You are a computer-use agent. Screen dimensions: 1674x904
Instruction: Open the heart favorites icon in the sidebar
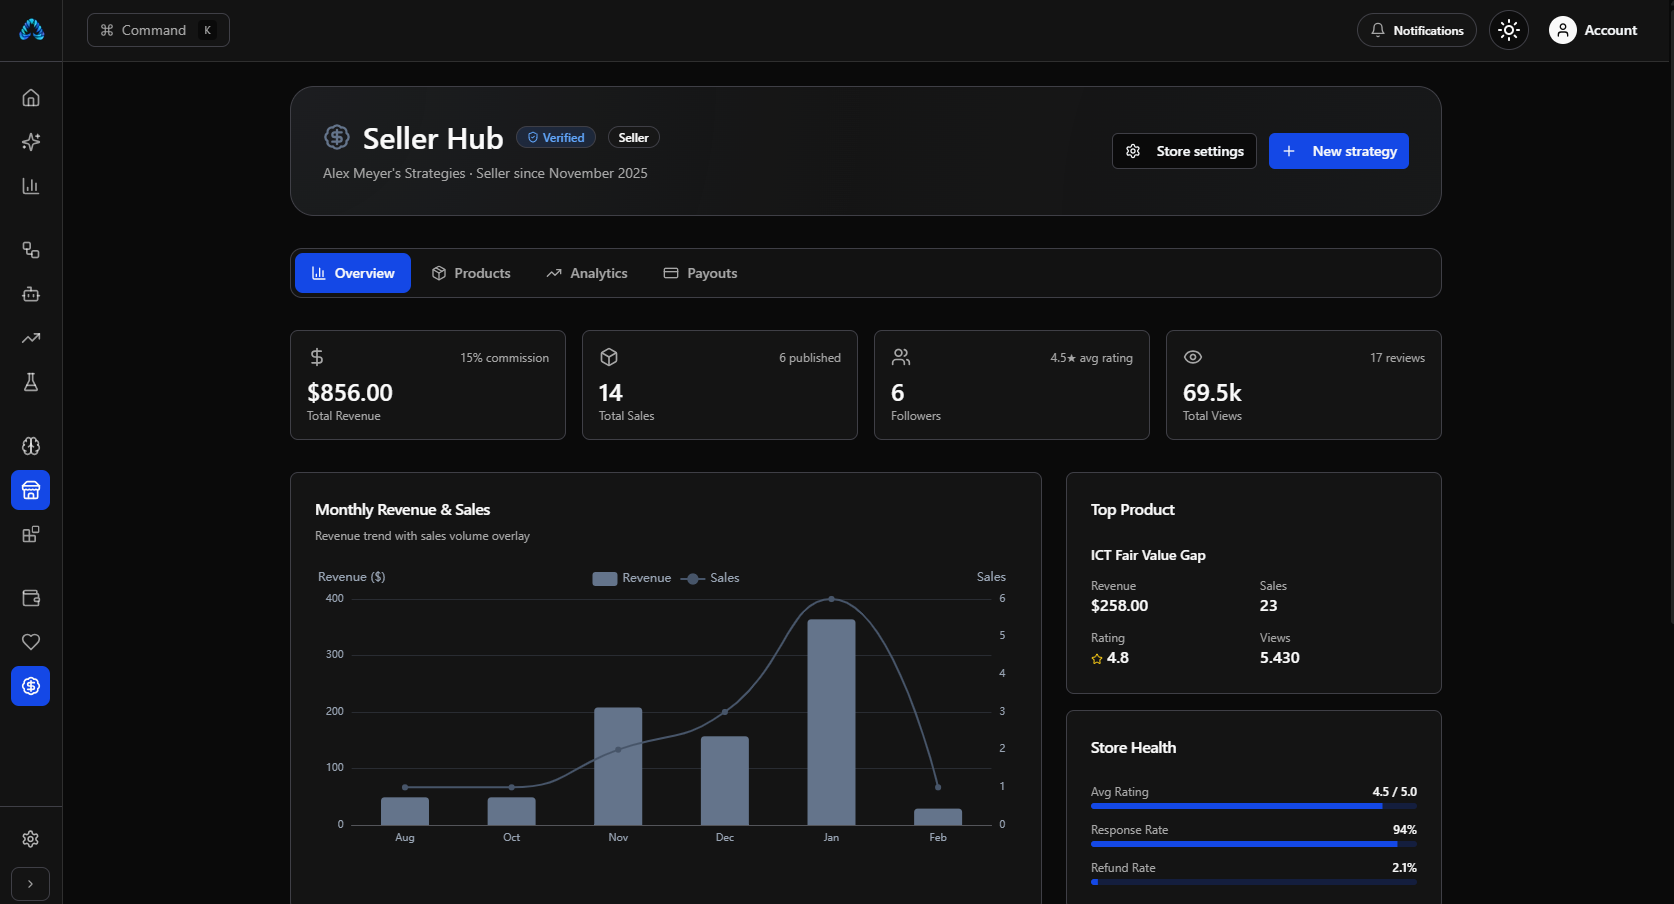click(x=31, y=642)
